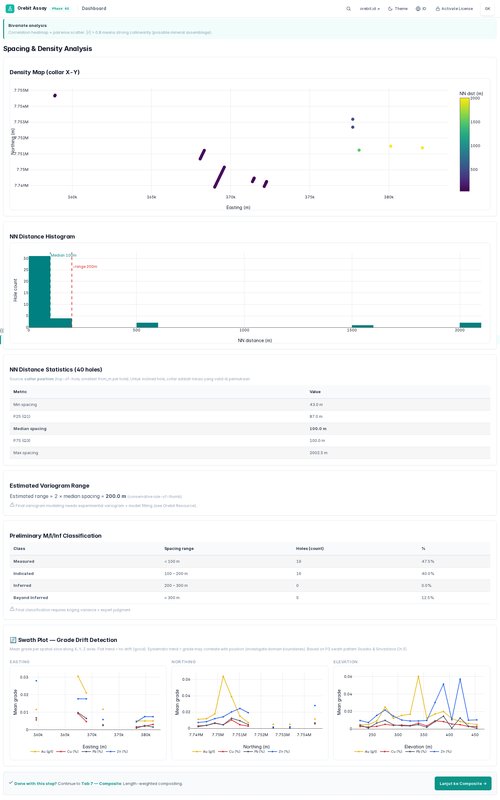Click the checkmark icon beside Done with this step
Image resolution: width=500 pixels, height=800 pixels.
coord(11,783)
